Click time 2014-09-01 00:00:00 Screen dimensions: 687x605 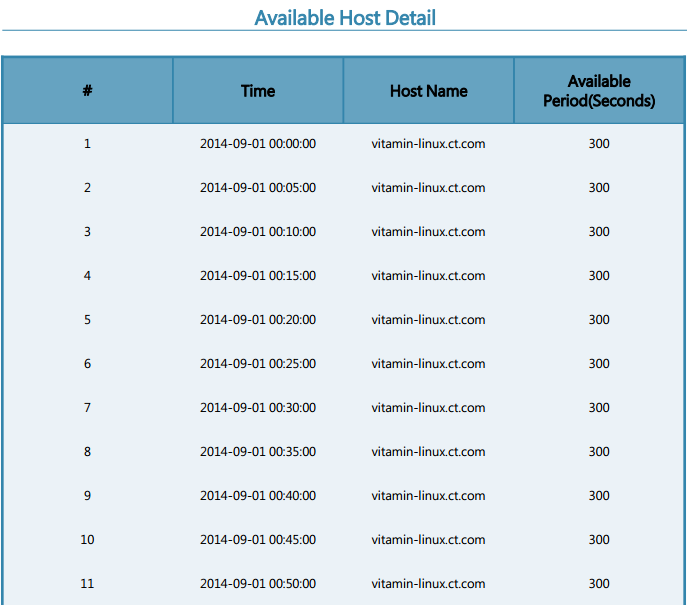tap(258, 144)
